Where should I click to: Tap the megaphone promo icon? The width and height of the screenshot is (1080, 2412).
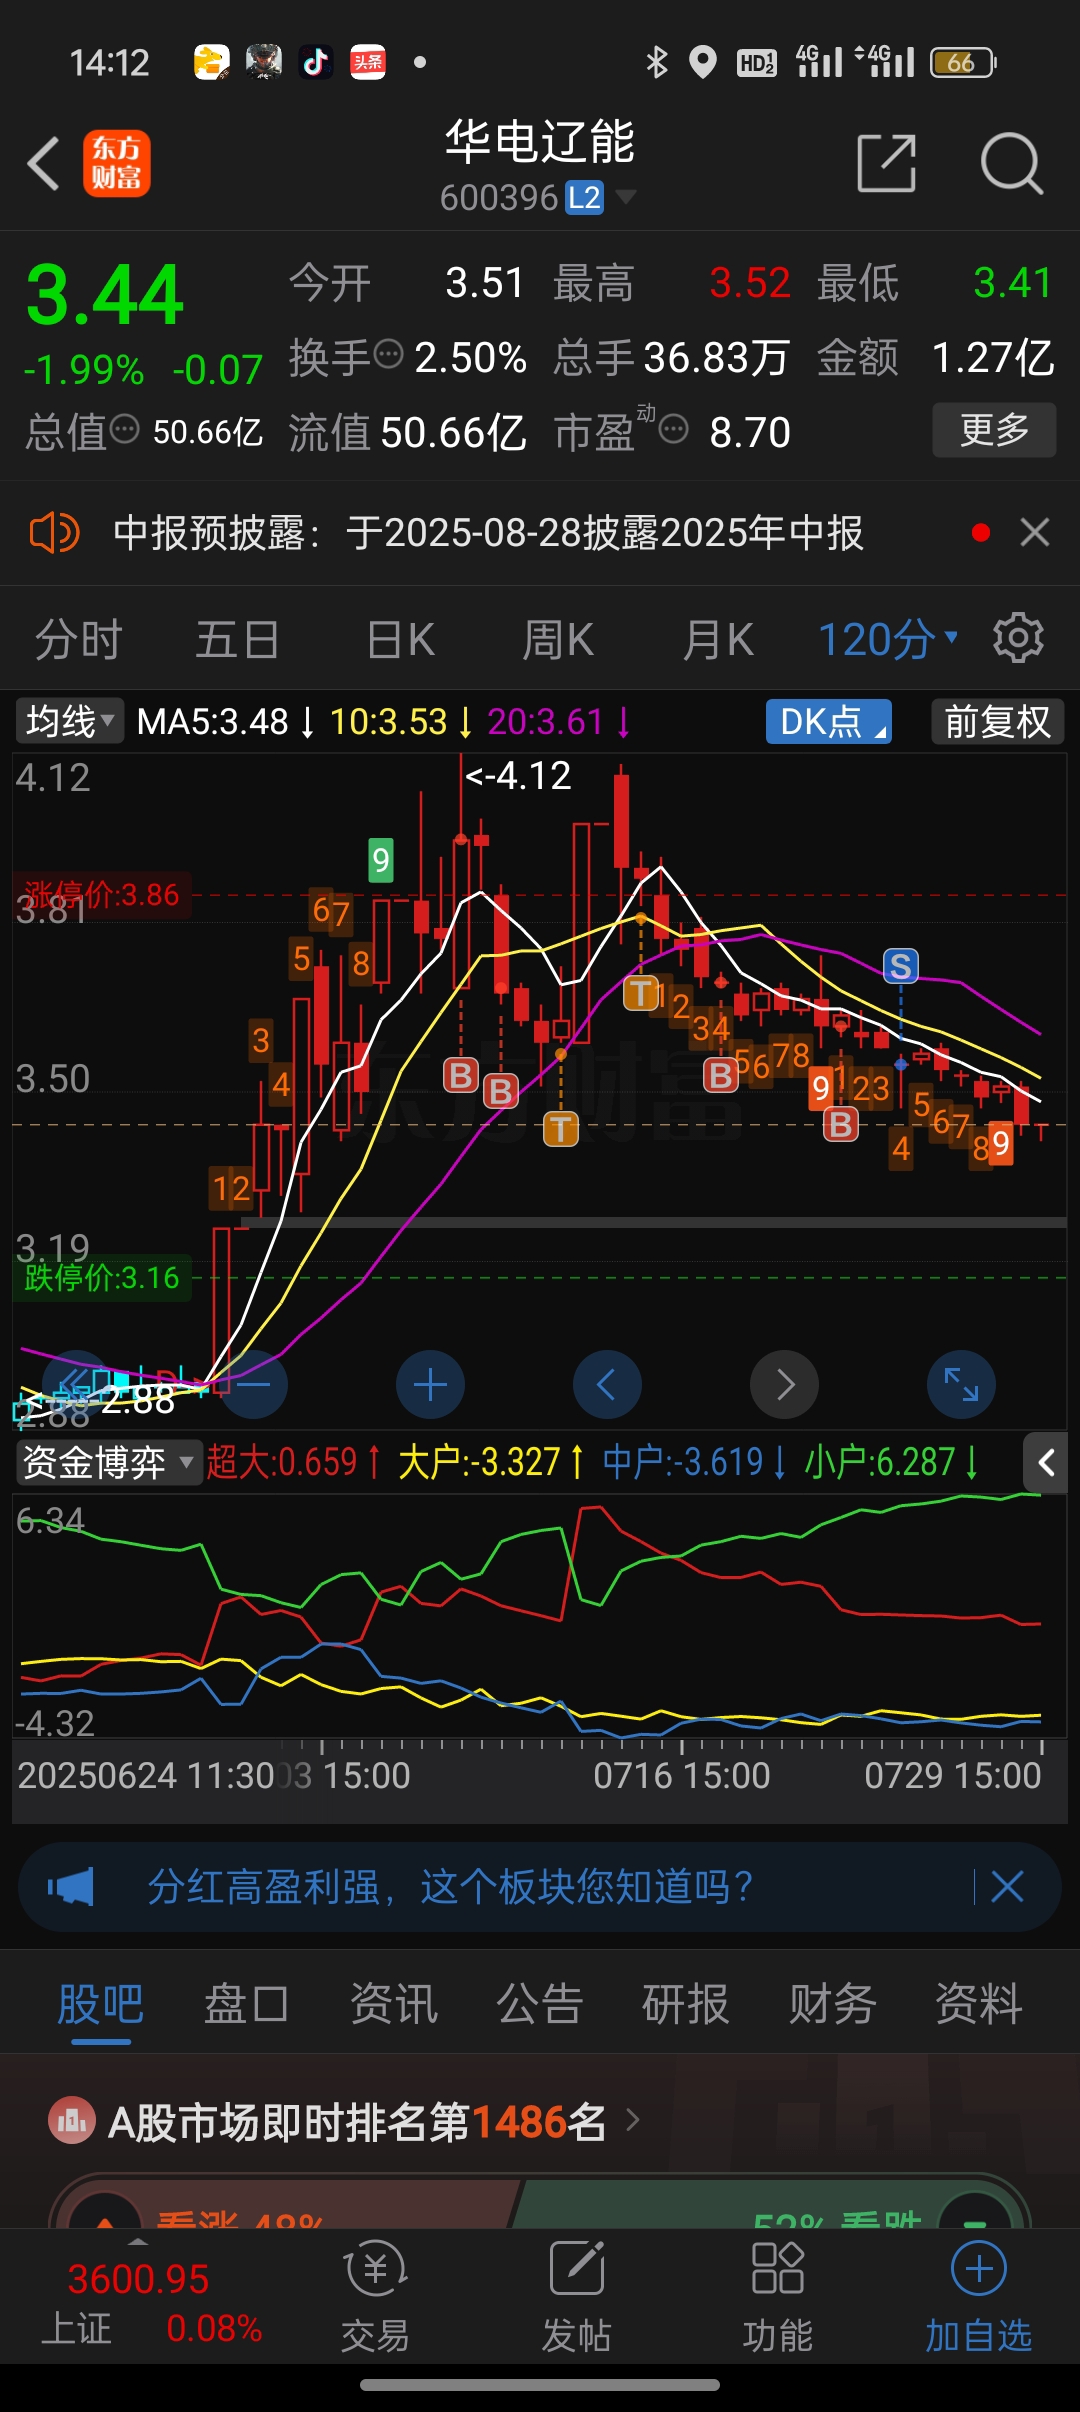click(x=70, y=1887)
